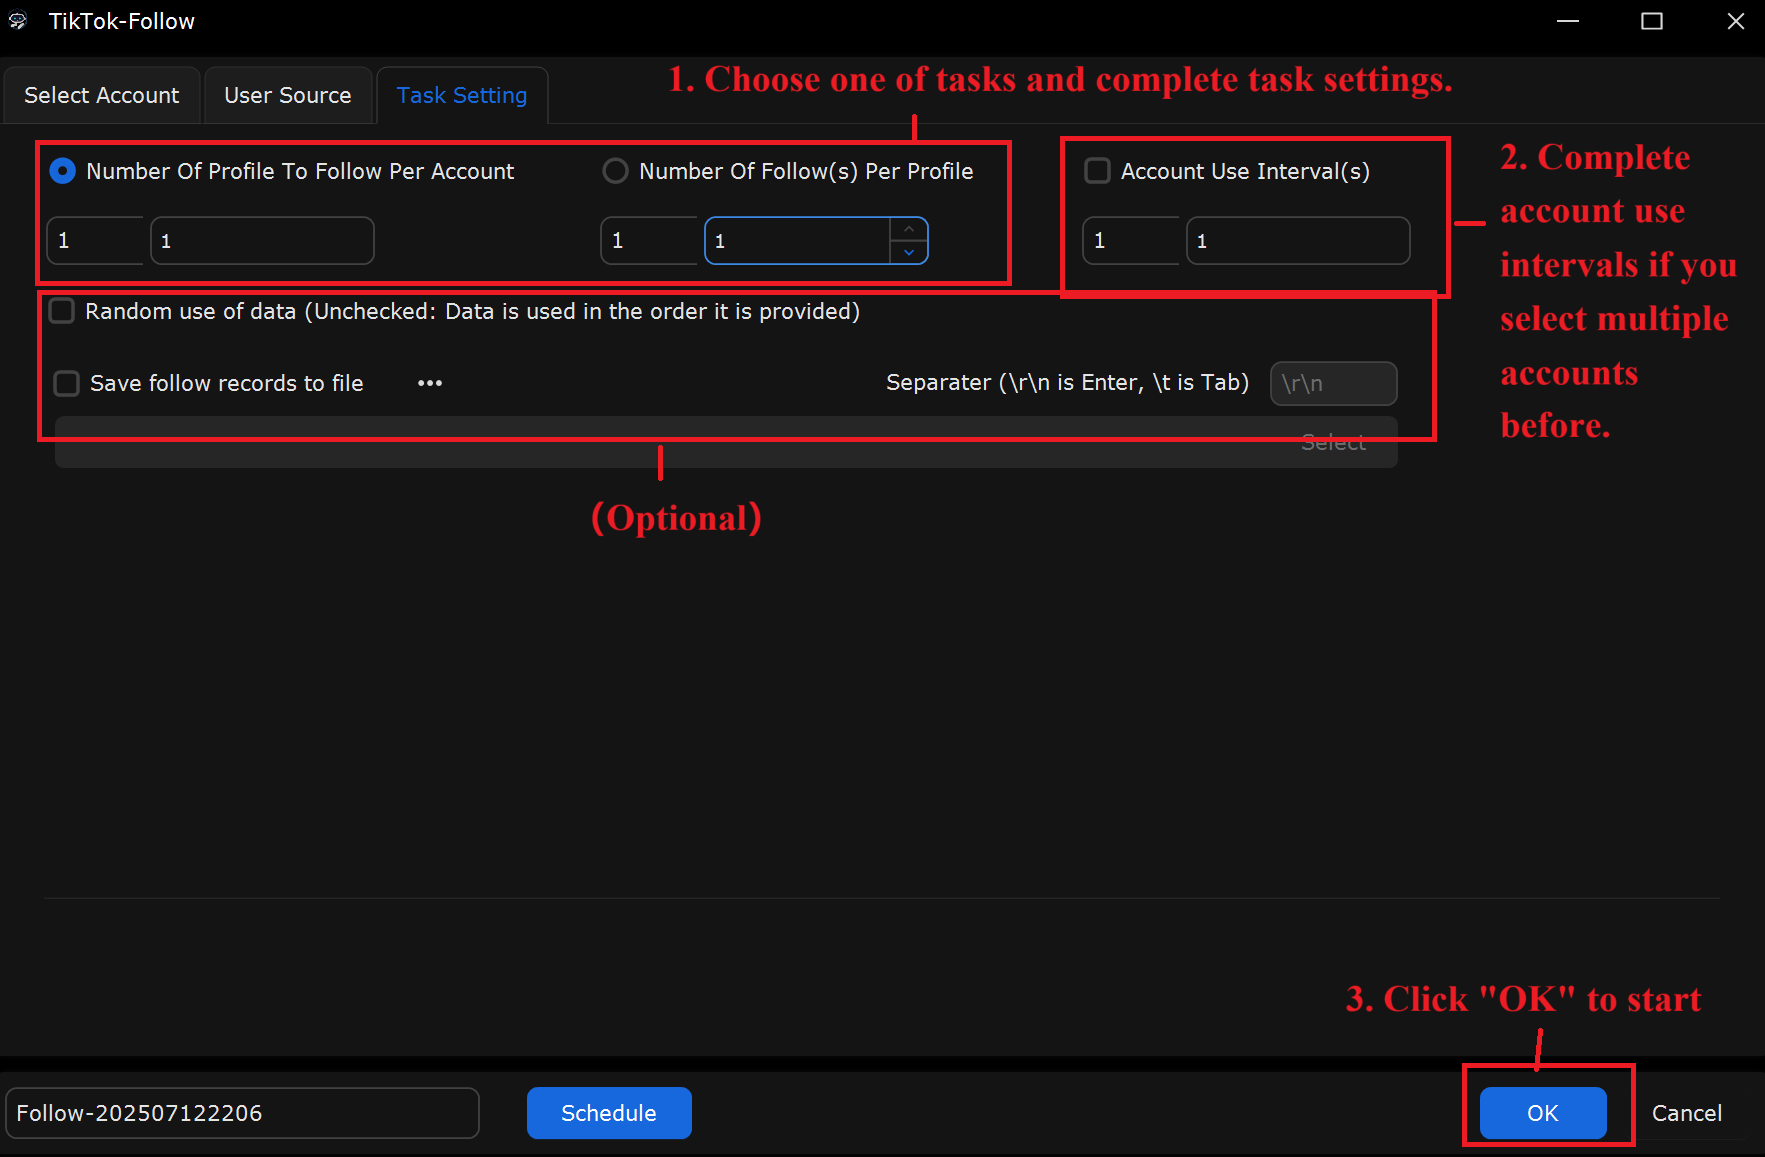Enable Save follow records to file

(x=67, y=383)
